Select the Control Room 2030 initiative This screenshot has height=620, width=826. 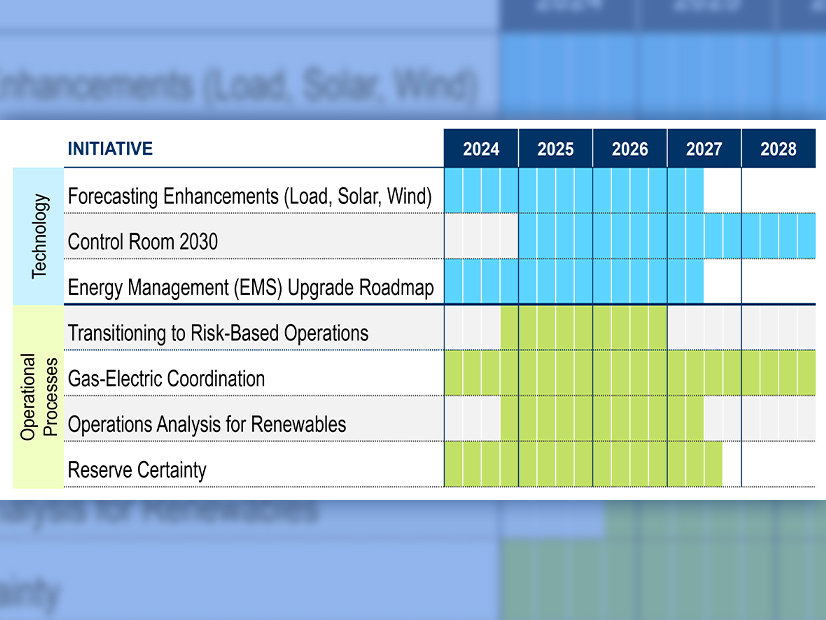pyautogui.click(x=142, y=241)
